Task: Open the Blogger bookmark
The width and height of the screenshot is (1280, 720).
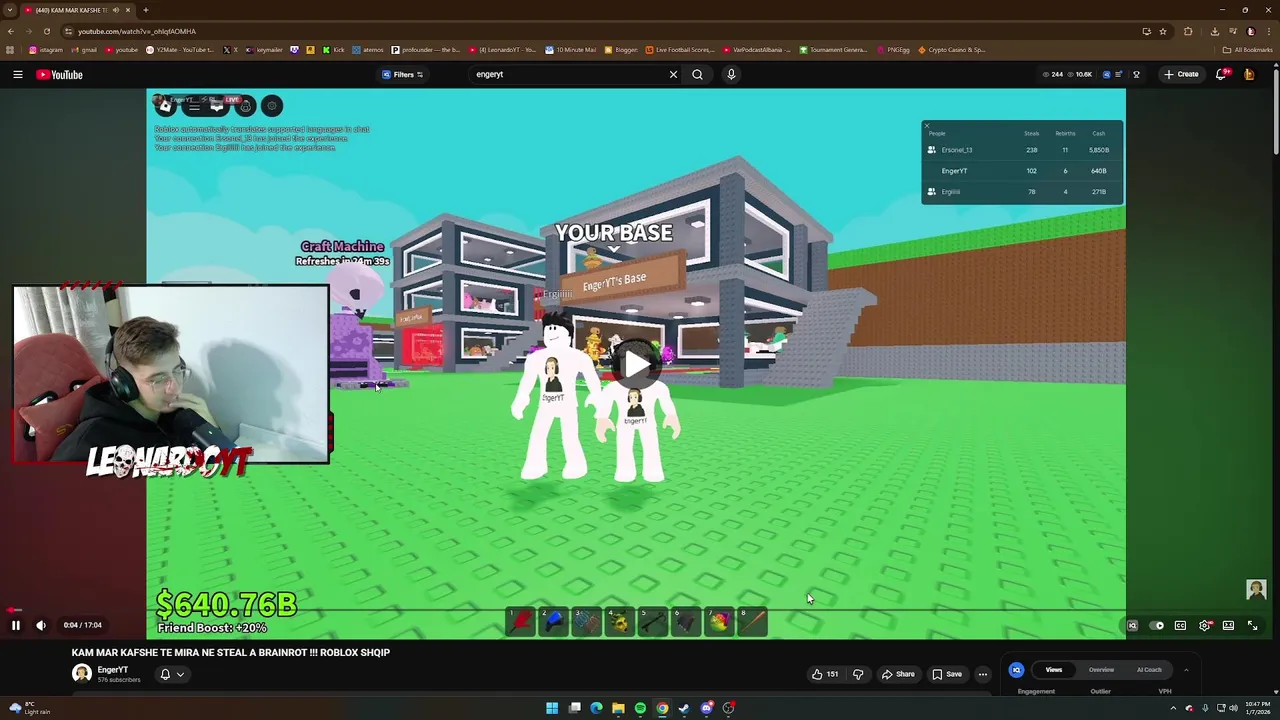Action: [x=620, y=49]
